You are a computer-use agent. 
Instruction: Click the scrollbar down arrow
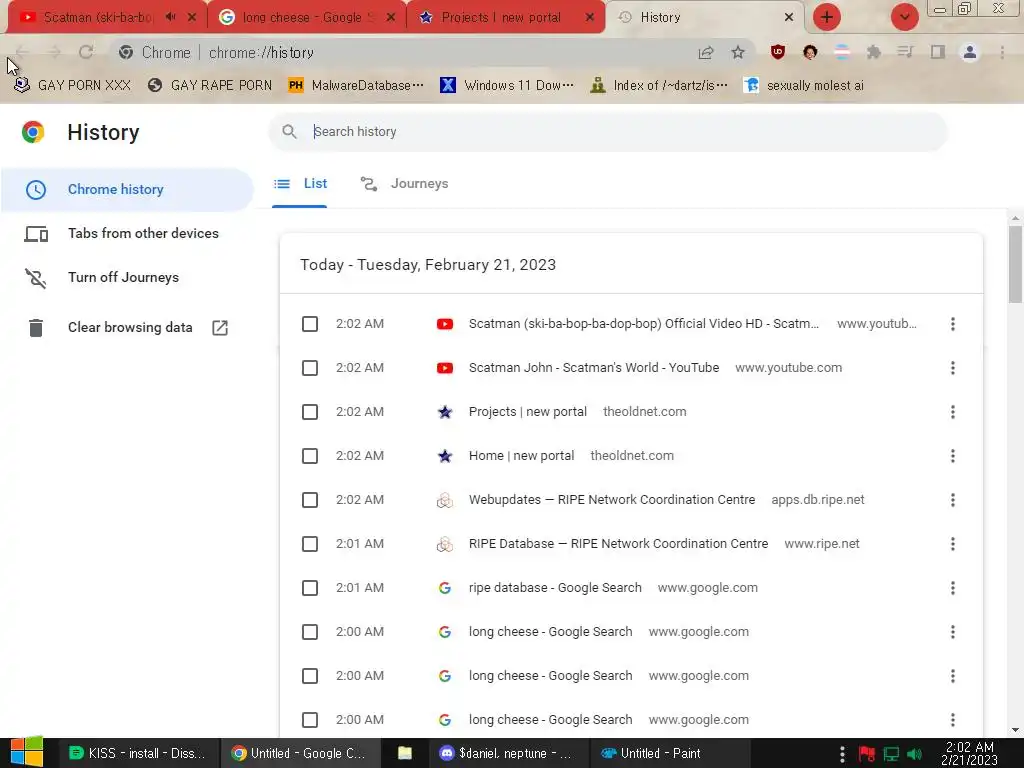[1015, 729]
